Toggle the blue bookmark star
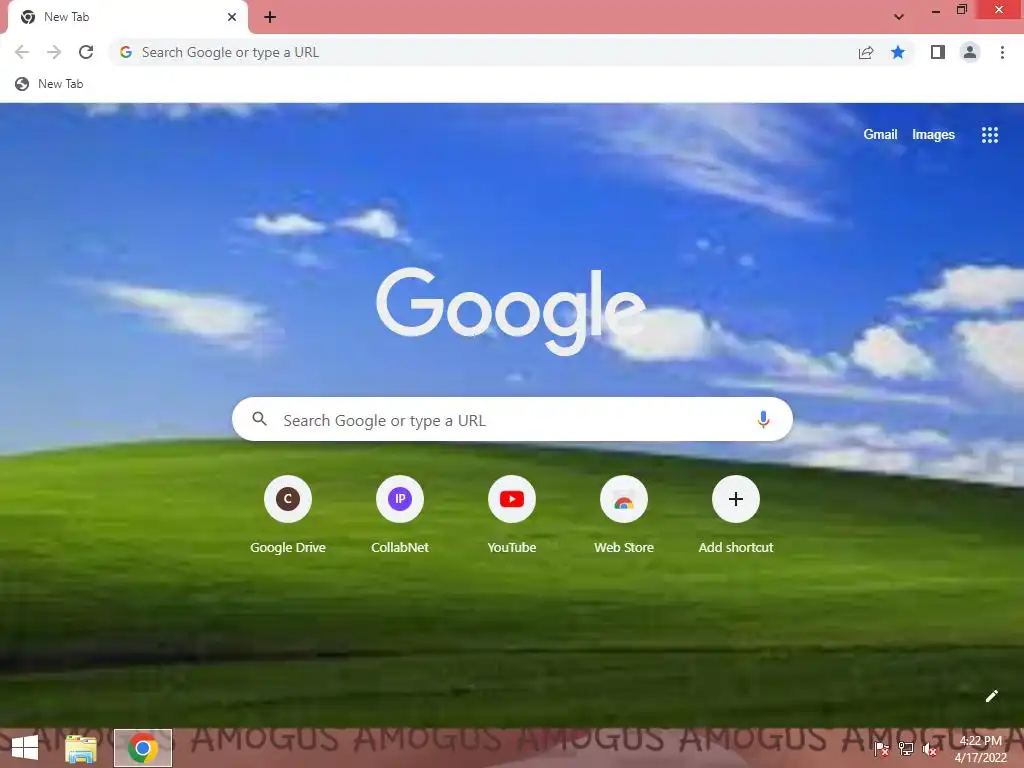 click(898, 52)
